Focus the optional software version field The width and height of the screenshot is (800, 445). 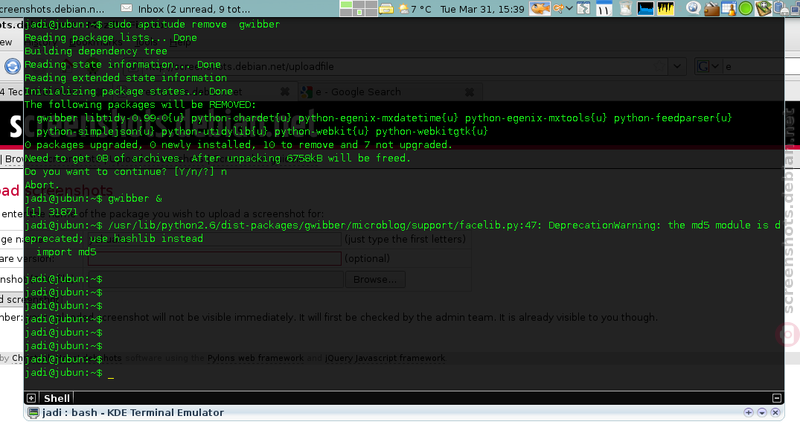click(214, 259)
